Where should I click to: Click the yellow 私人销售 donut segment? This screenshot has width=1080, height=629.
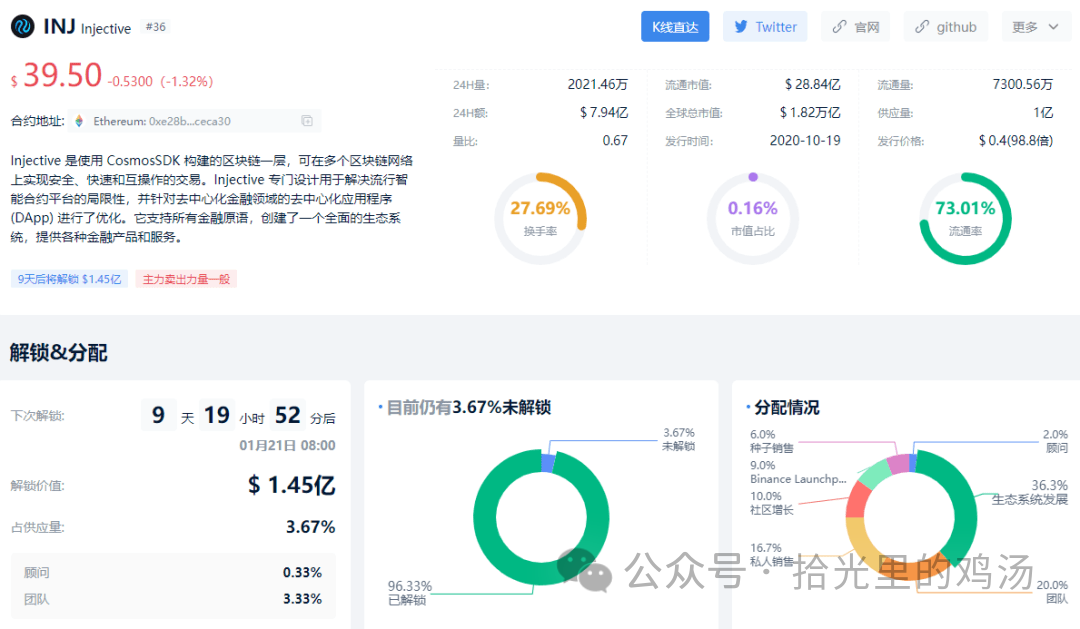(861, 542)
